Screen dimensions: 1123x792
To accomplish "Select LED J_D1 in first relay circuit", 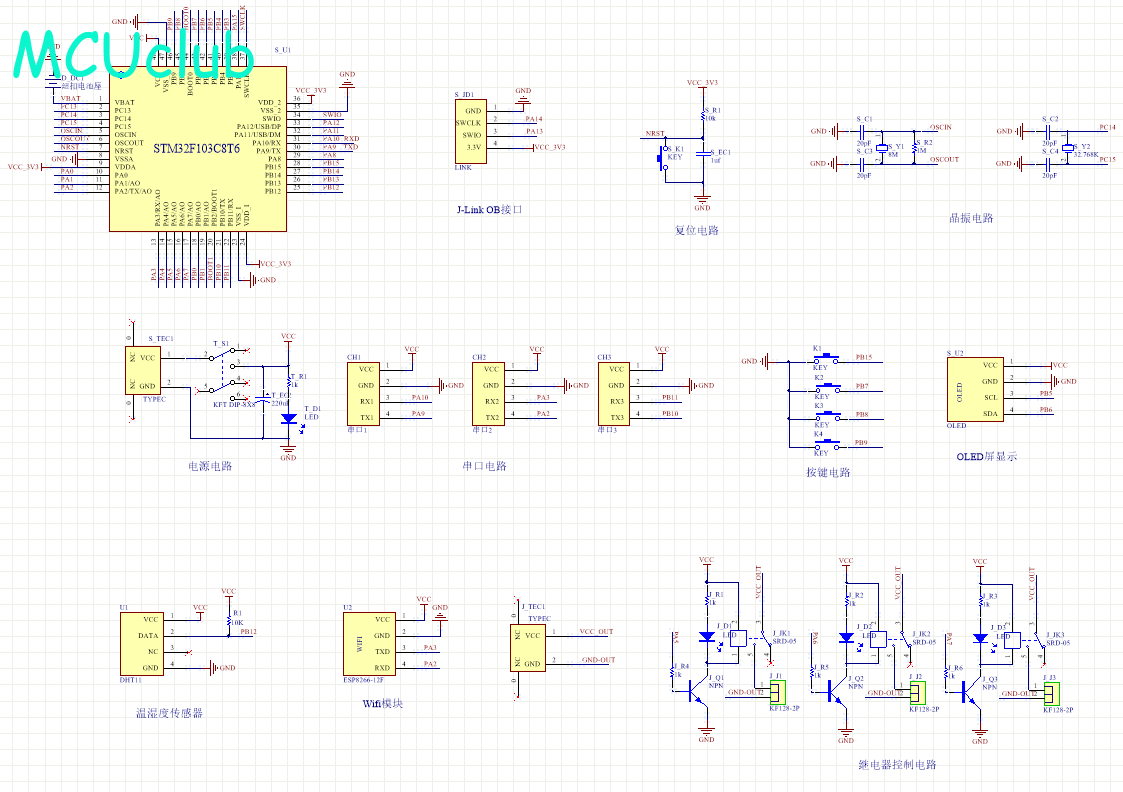I will pyautogui.click(x=707, y=637).
